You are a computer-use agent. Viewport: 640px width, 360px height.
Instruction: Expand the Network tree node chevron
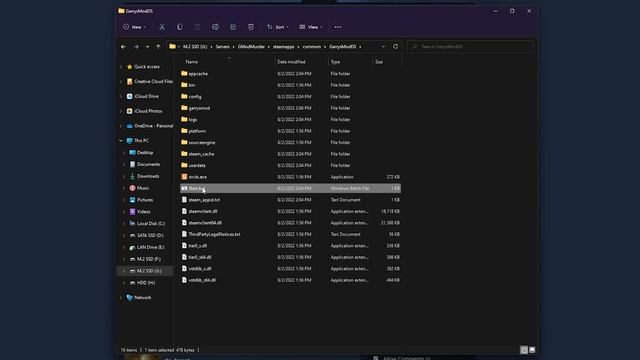[121, 298]
